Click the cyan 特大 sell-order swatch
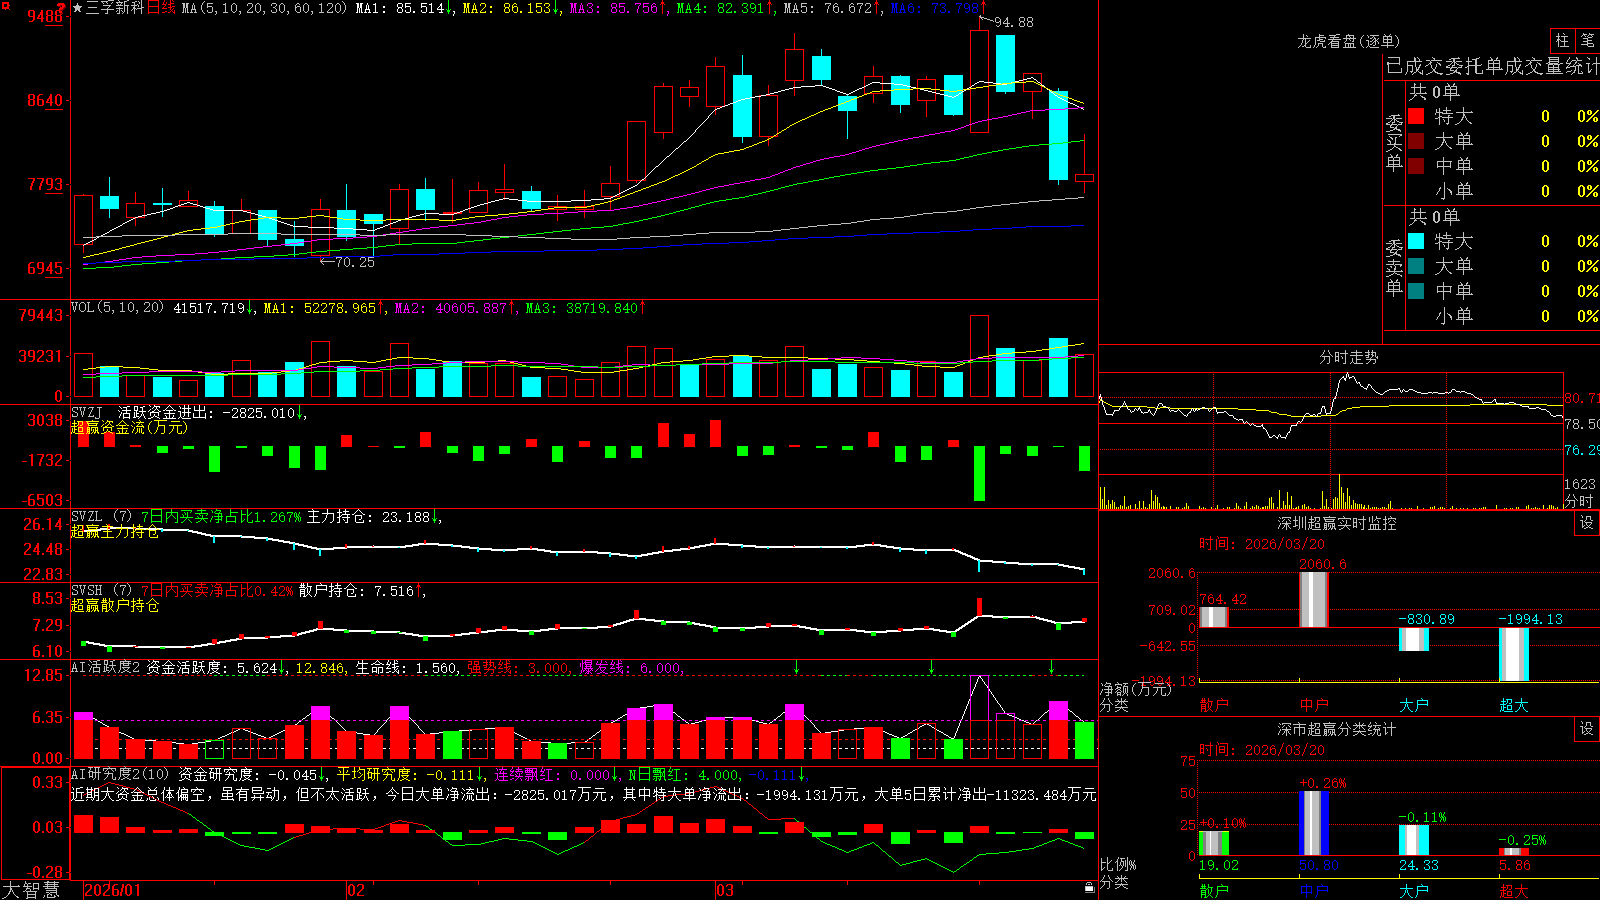Screen dimensions: 1600x900 (x=1416, y=241)
